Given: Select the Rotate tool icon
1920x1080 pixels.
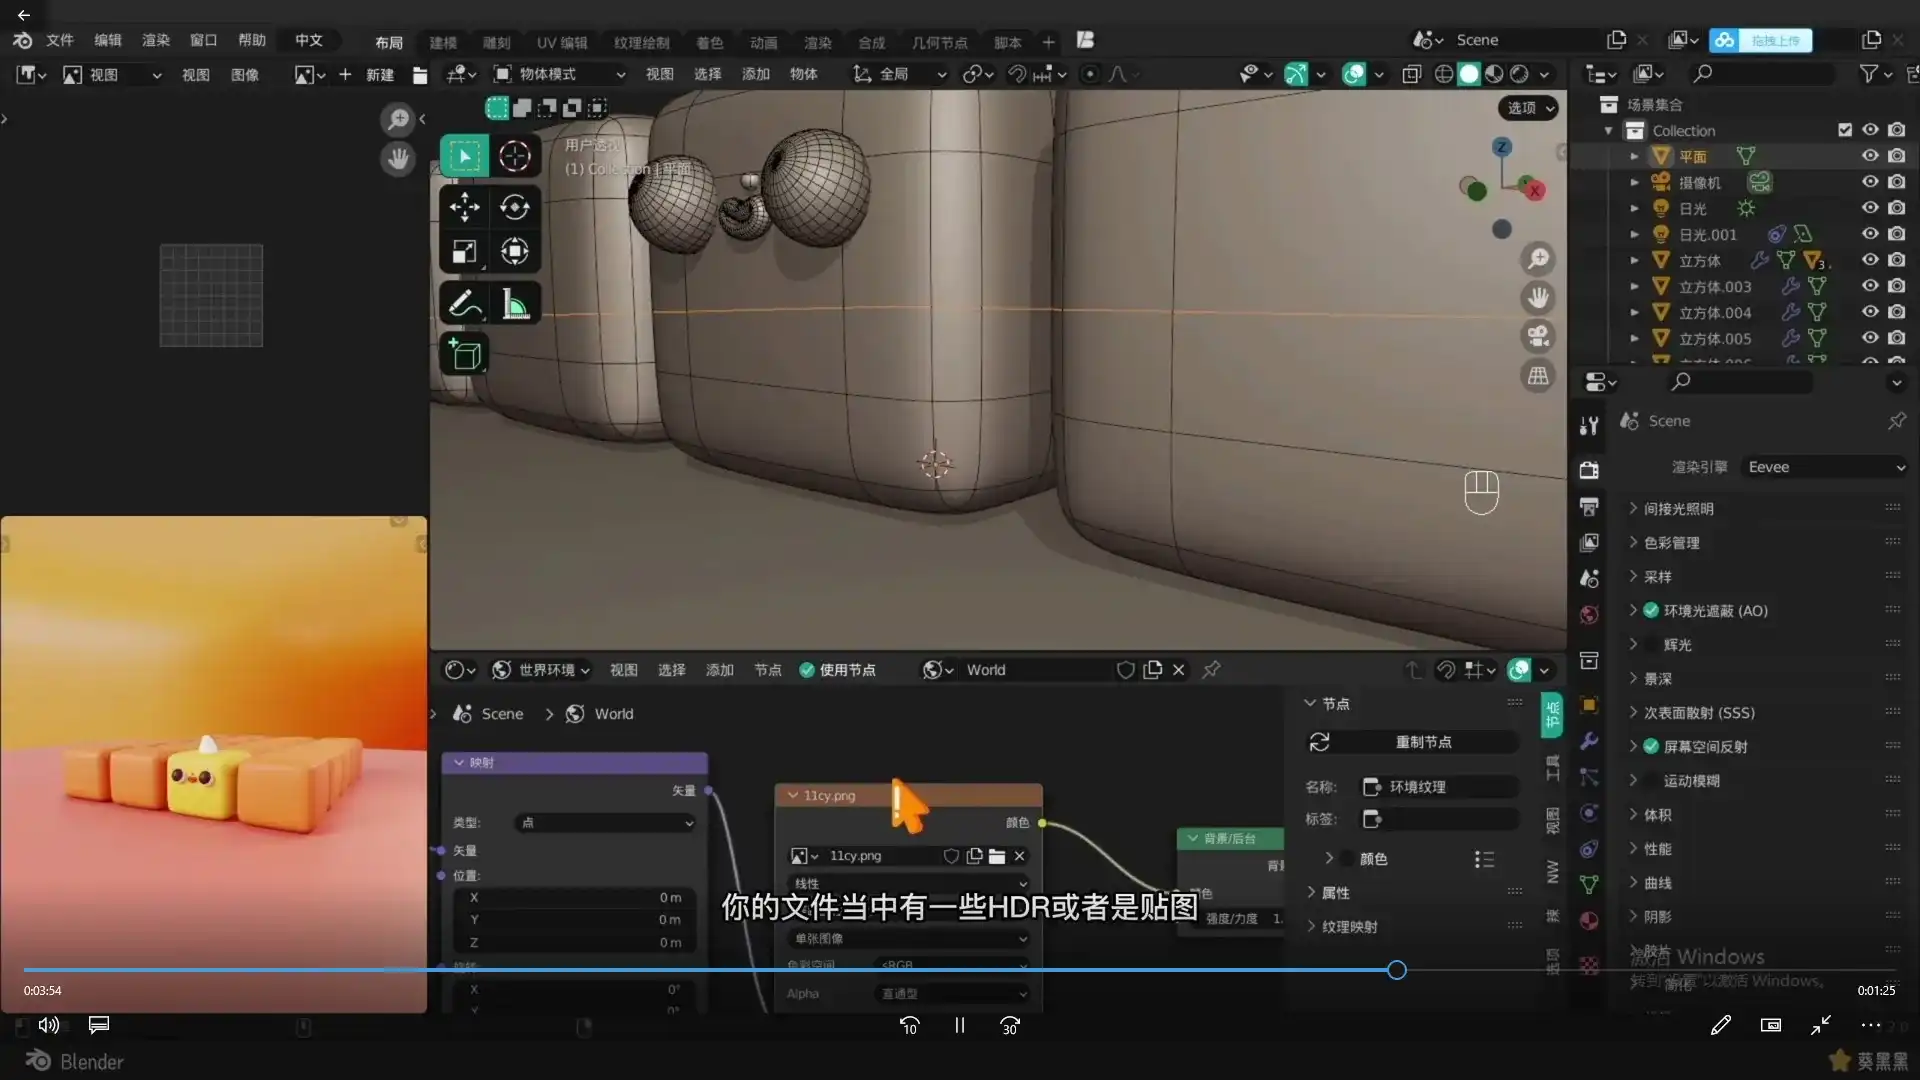Looking at the screenshot, I should tap(515, 207).
